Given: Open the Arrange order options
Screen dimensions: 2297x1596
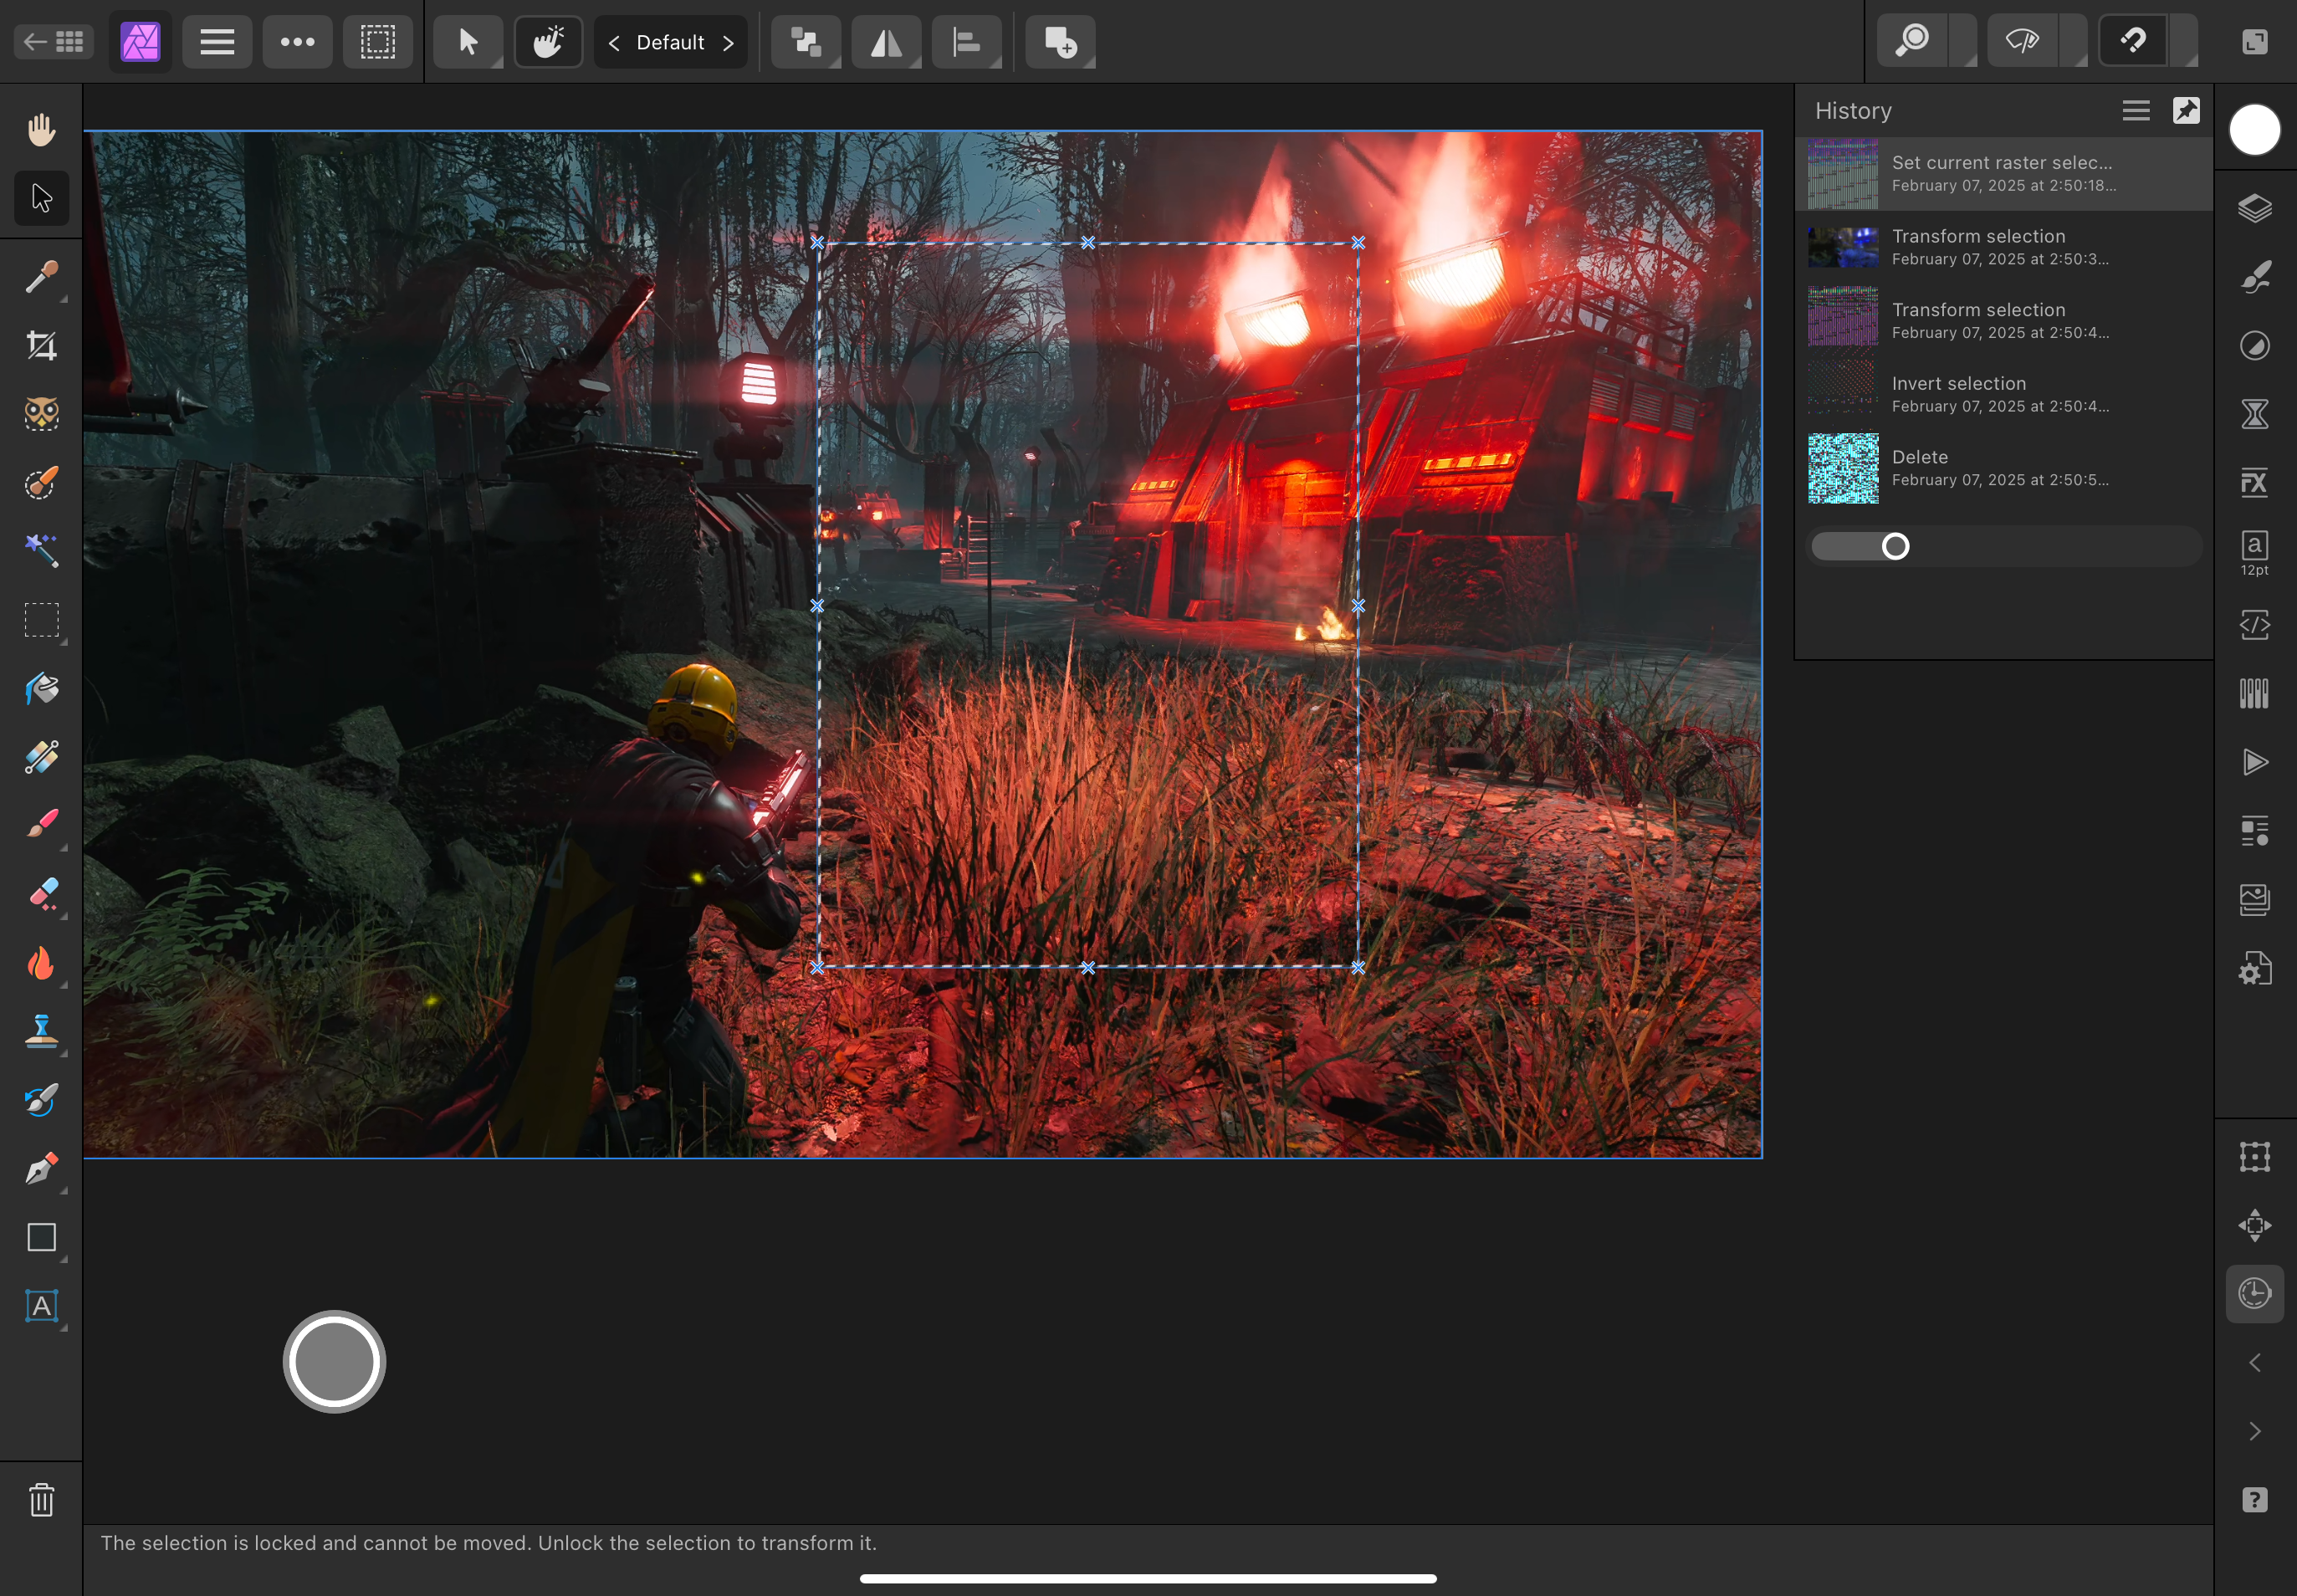Looking at the screenshot, I should pos(806,42).
